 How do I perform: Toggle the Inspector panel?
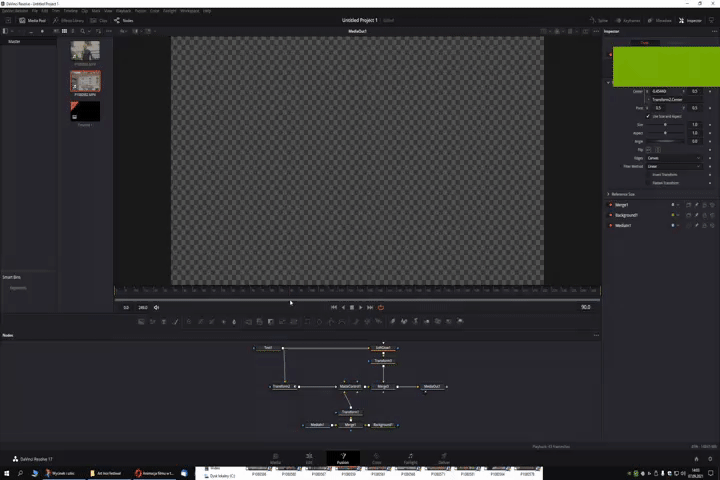click(690, 20)
